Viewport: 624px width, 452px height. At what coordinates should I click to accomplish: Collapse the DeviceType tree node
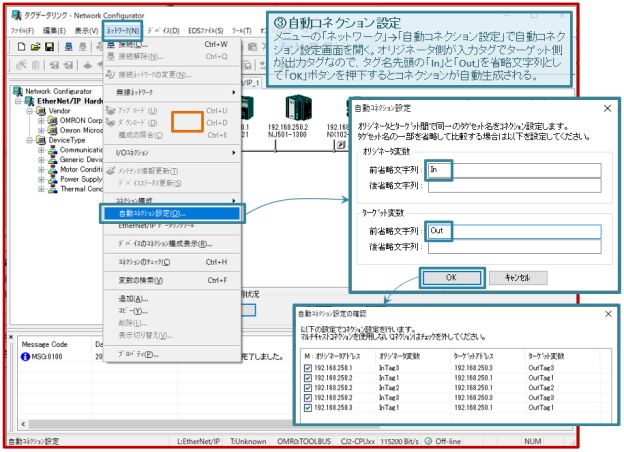click(x=29, y=140)
